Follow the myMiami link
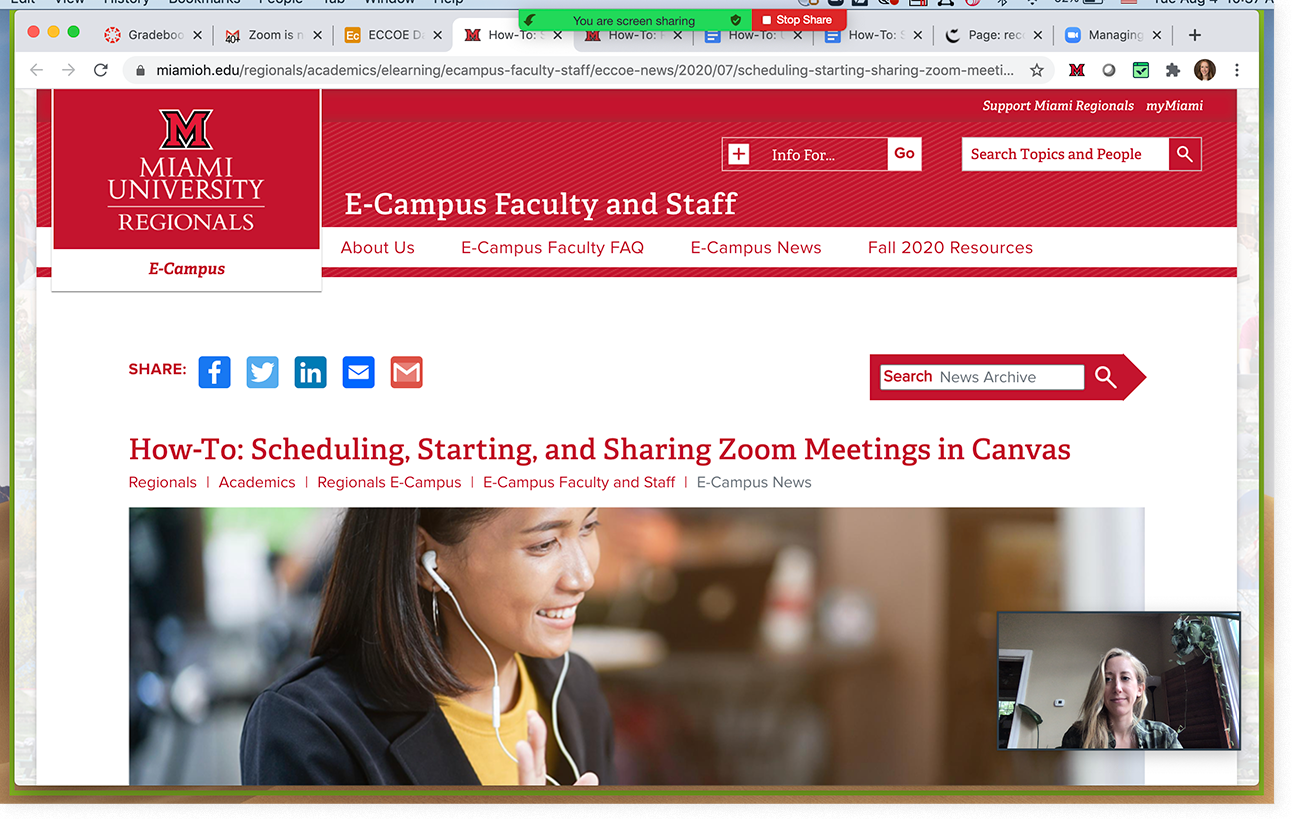1292x819 pixels. tap(1174, 106)
